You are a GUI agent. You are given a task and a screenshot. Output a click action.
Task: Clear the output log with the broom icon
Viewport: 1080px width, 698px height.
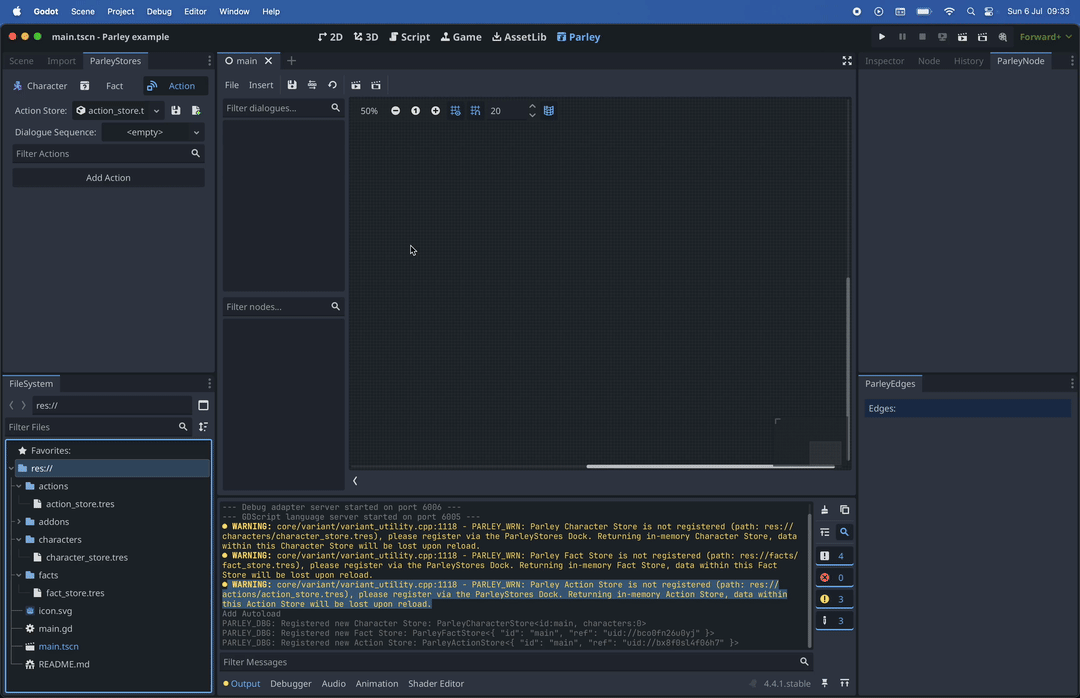tap(824, 510)
